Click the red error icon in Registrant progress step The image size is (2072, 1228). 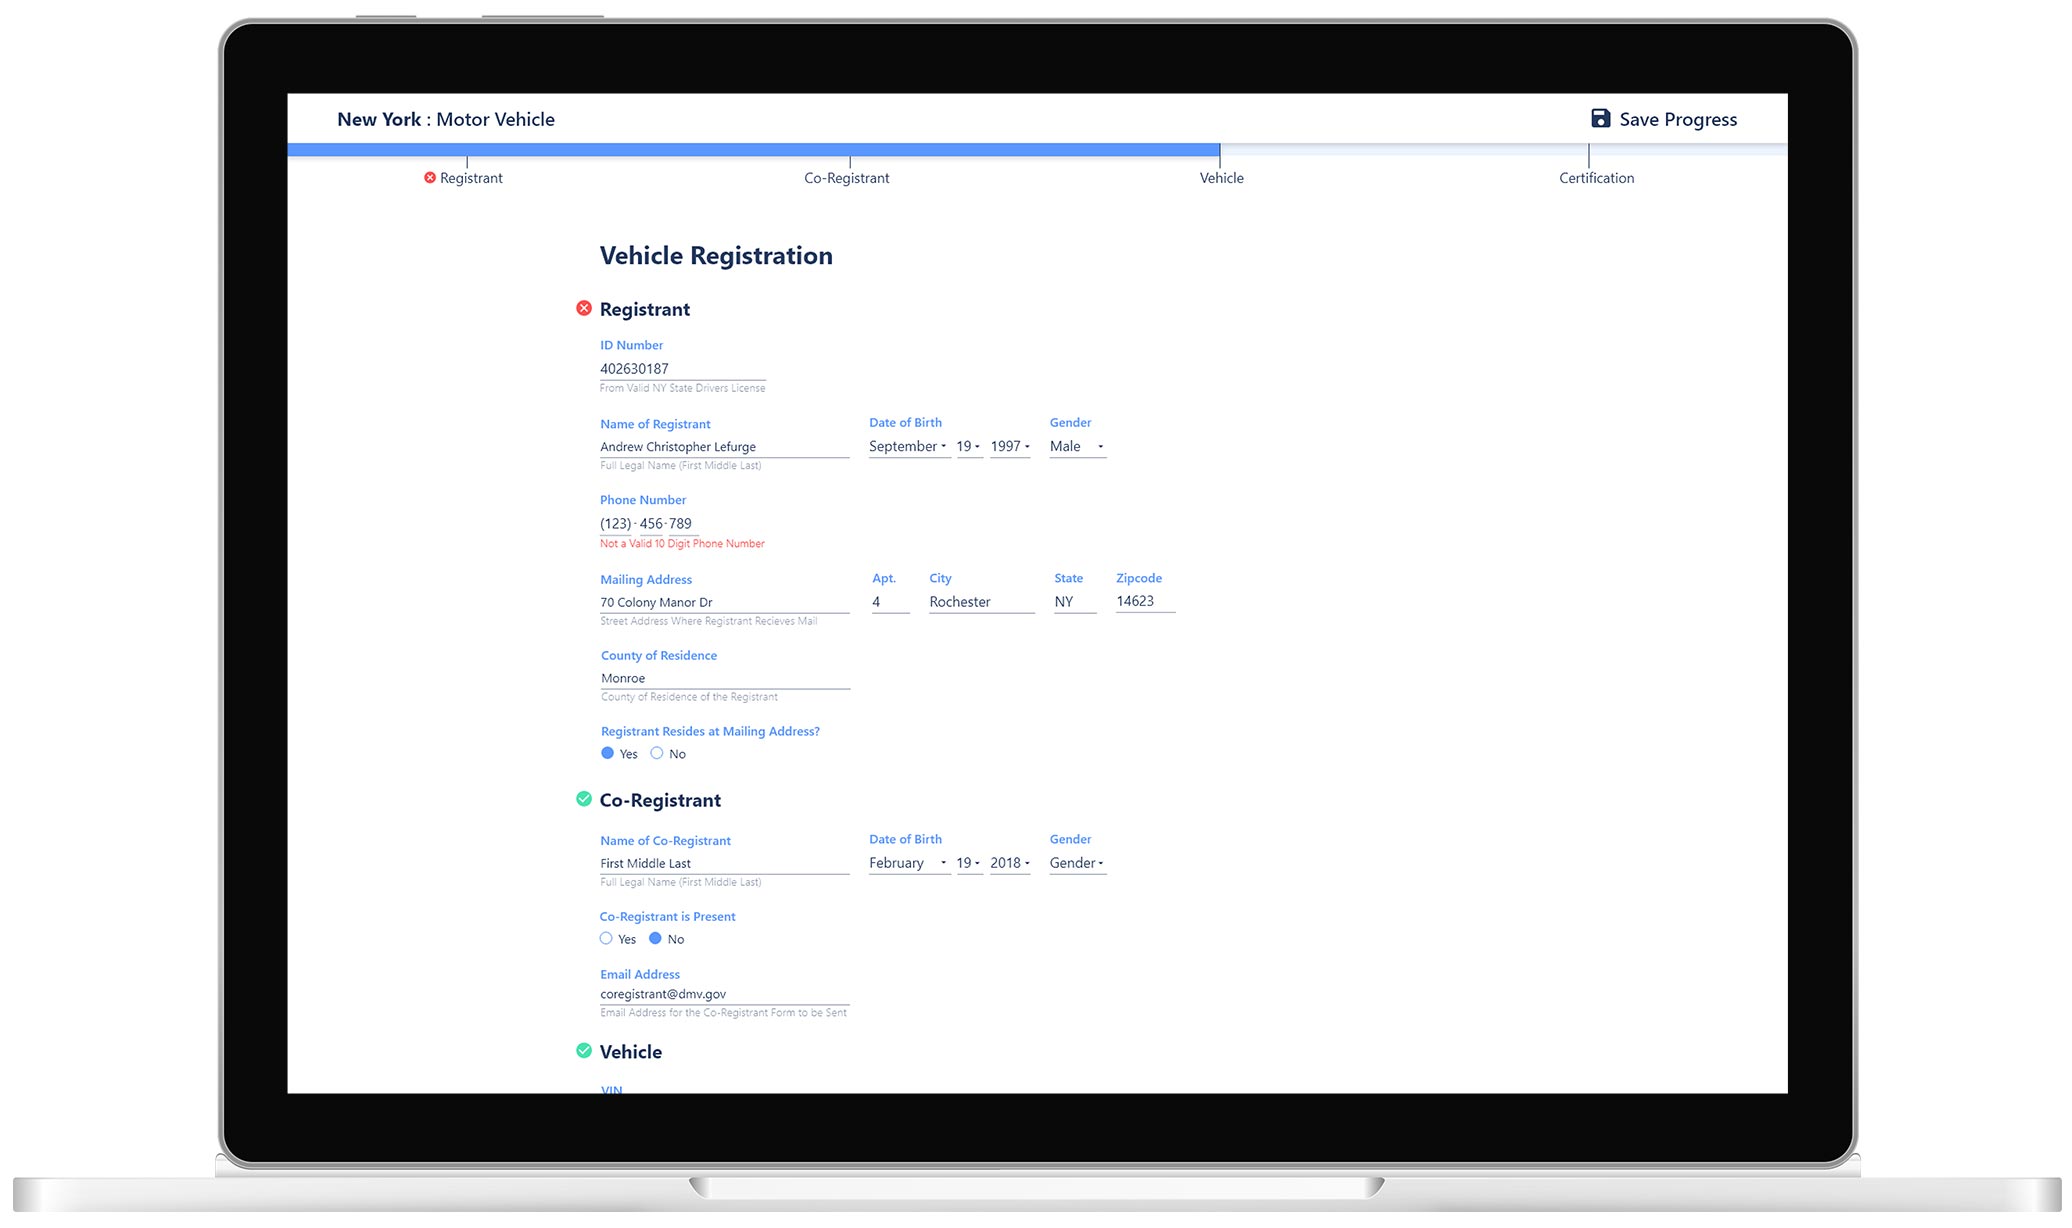pos(430,177)
